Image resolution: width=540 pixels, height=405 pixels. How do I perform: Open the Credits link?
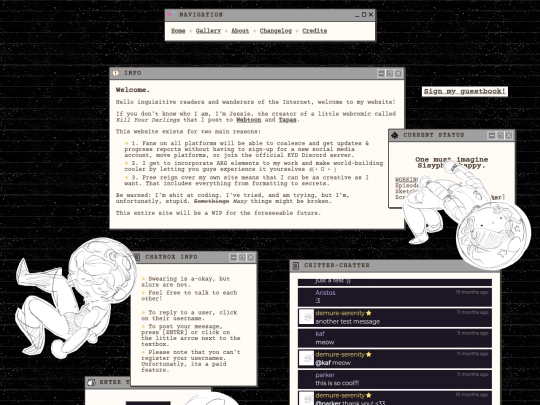314,31
